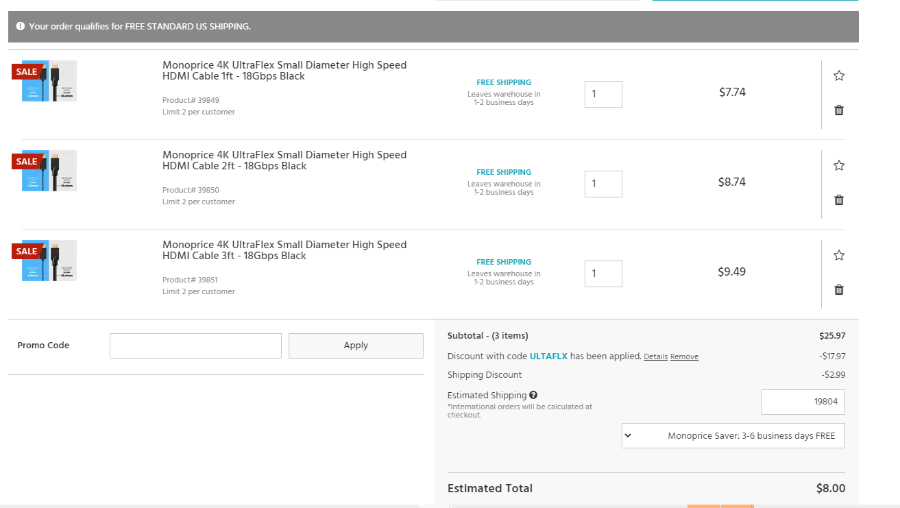900x508 pixels.
Task: Select the Estimated Total $8.00 amount
Action: coord(831,488)
